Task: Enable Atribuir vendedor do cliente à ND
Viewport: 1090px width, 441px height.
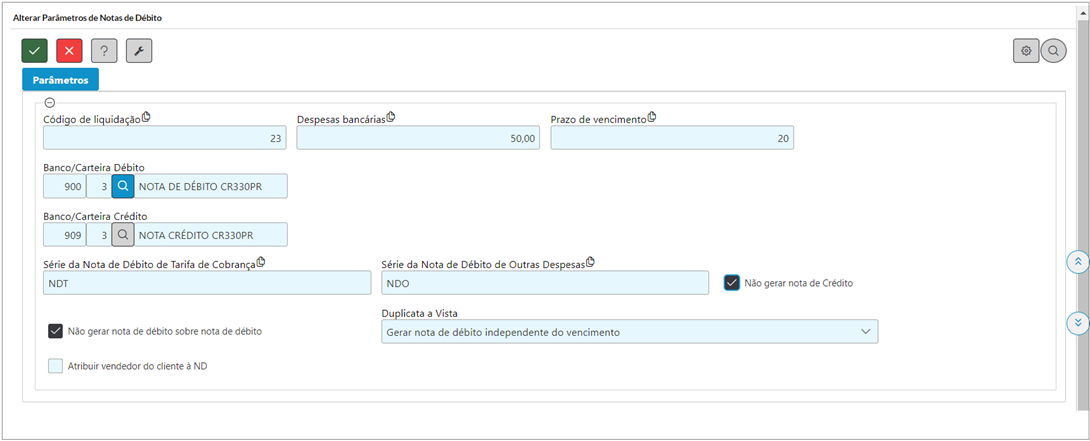Action: [x=56, y=366]
